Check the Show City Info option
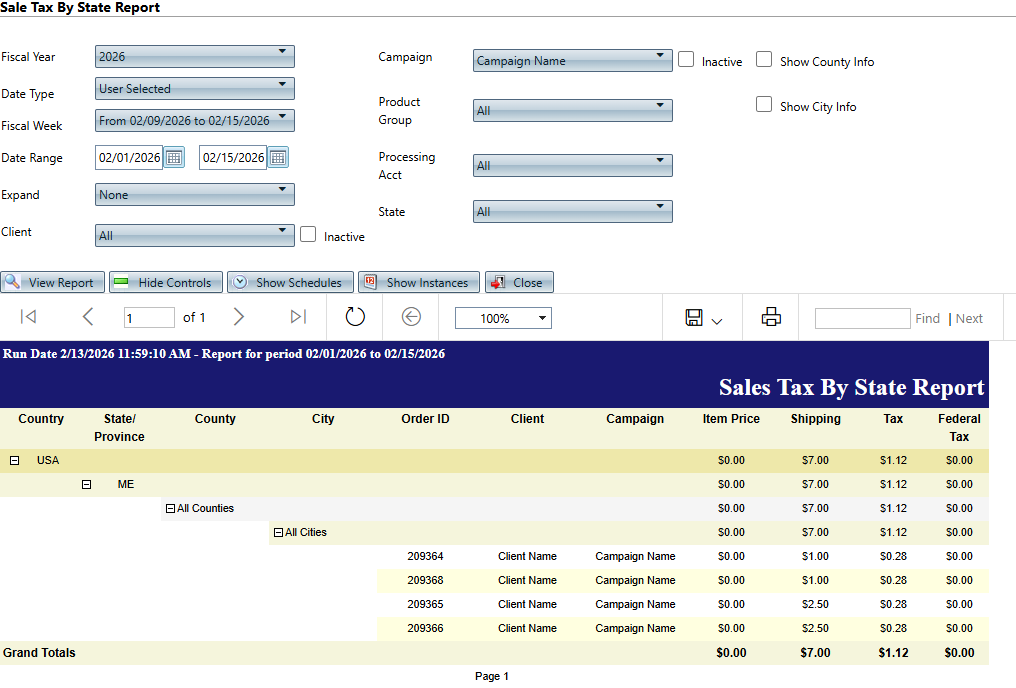 click(x=764, y=104)
